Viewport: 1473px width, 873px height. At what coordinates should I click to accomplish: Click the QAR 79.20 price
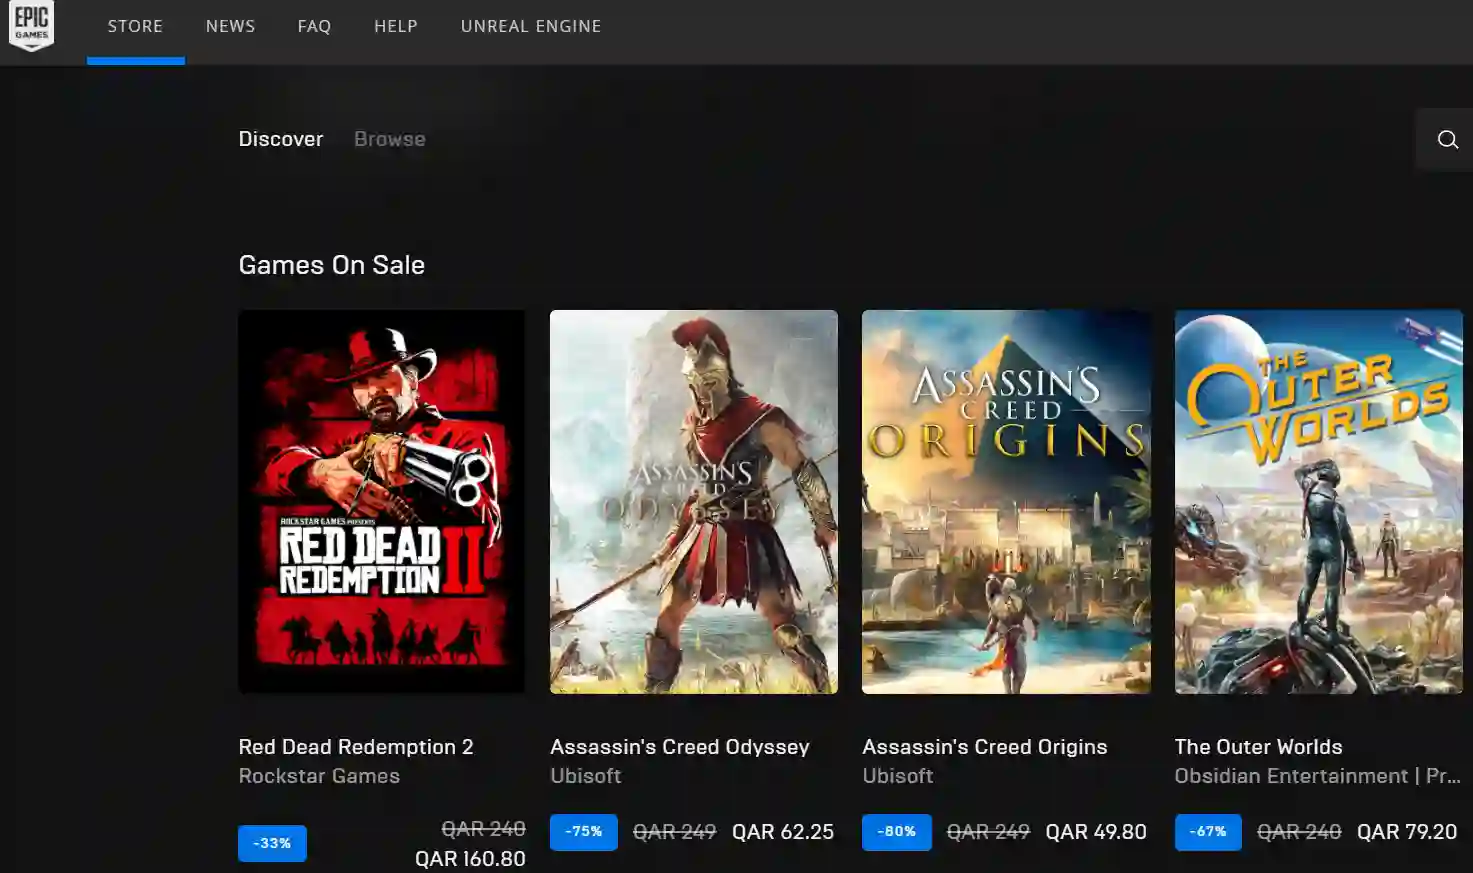click(1407, 832)
